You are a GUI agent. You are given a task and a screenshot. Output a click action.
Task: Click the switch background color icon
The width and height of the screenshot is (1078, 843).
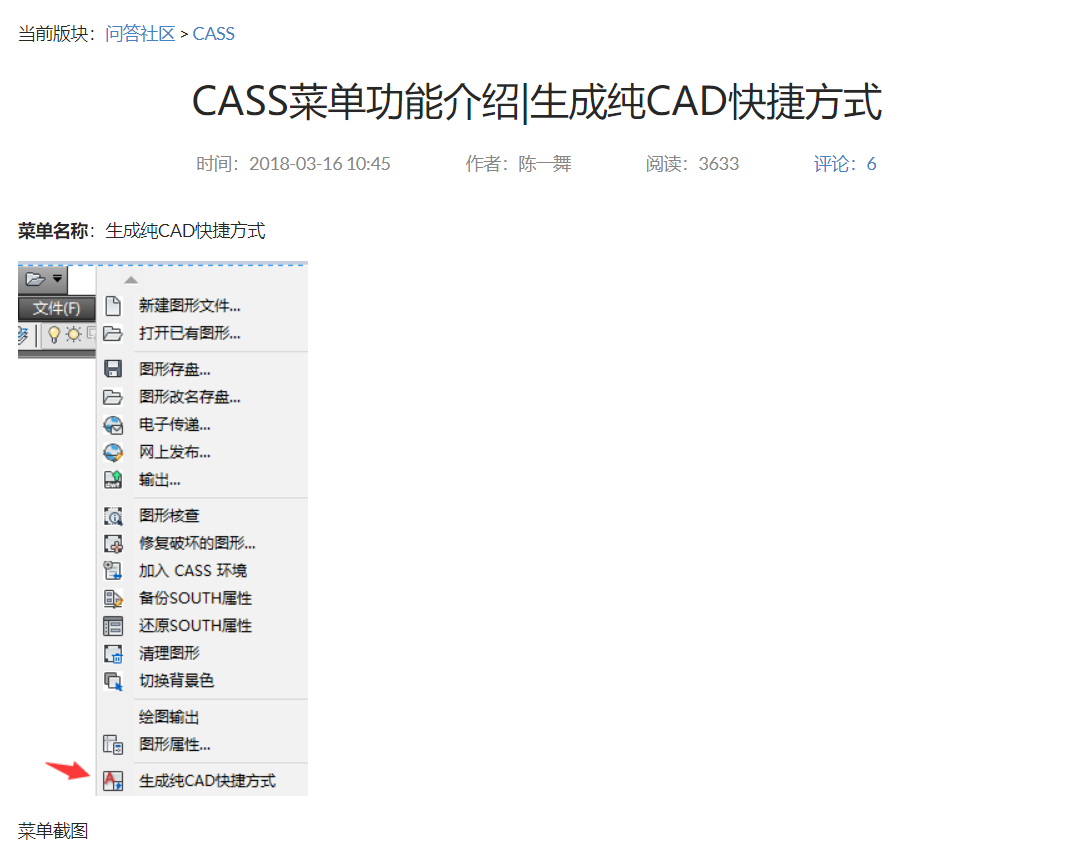tap(113, 681)
